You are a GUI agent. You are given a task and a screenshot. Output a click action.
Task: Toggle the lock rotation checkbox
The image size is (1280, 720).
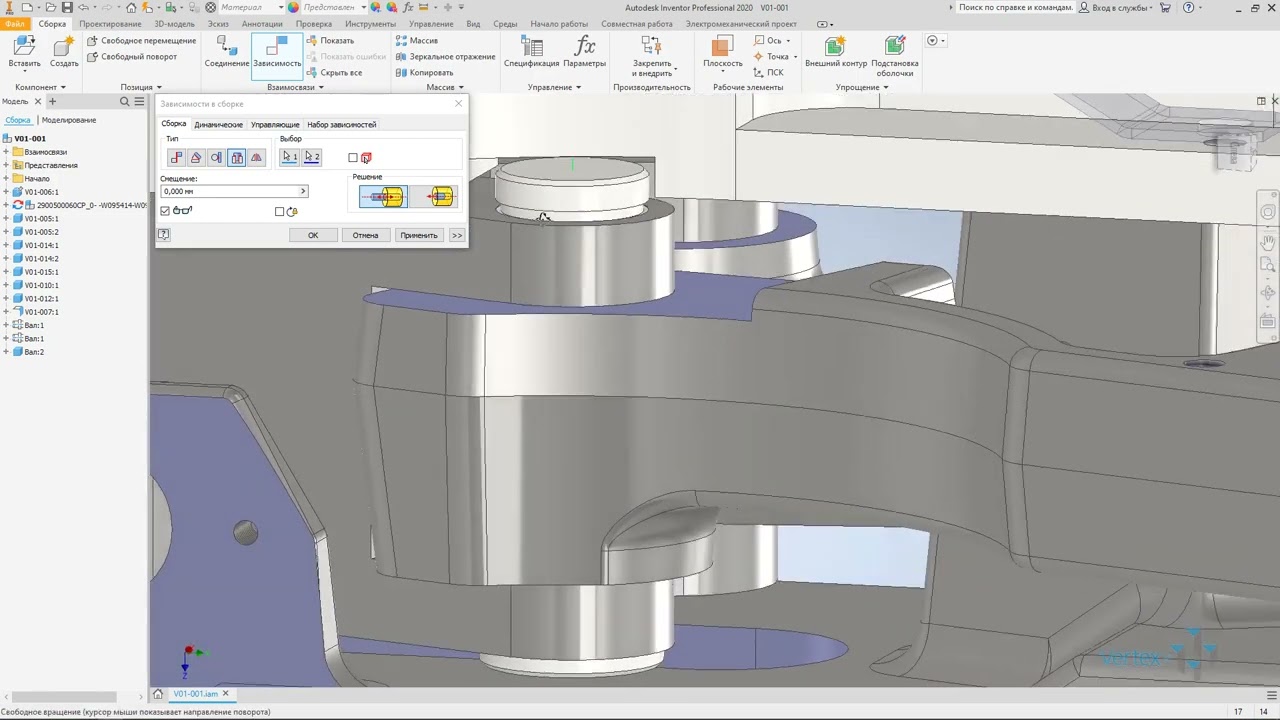pos(280,212)
